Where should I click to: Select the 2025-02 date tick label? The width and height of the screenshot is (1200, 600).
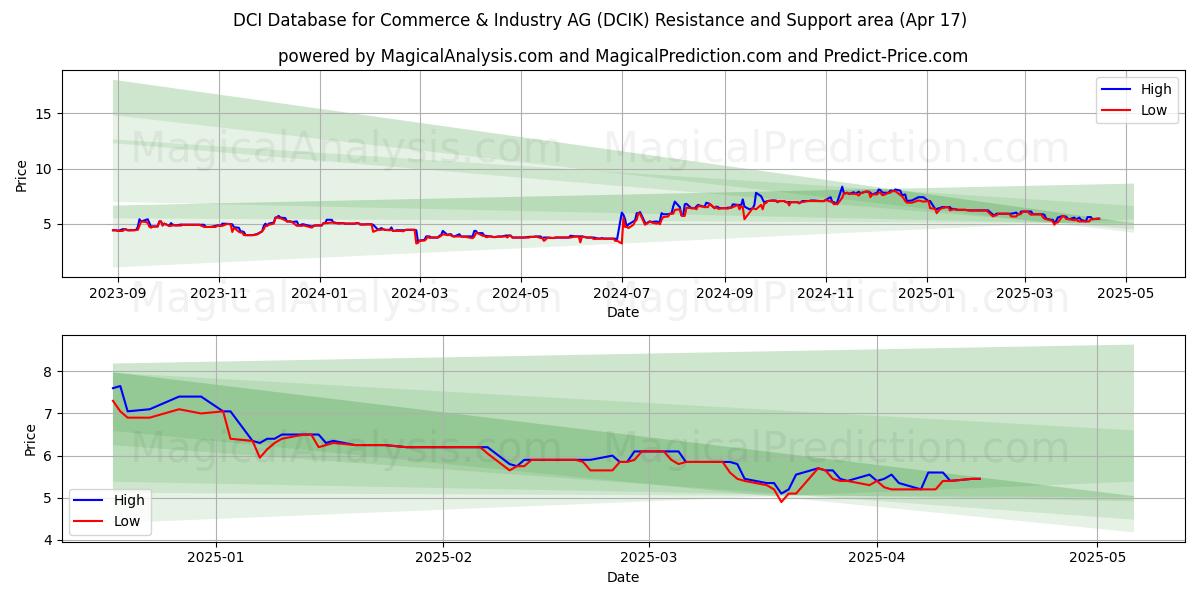[443, 558]
